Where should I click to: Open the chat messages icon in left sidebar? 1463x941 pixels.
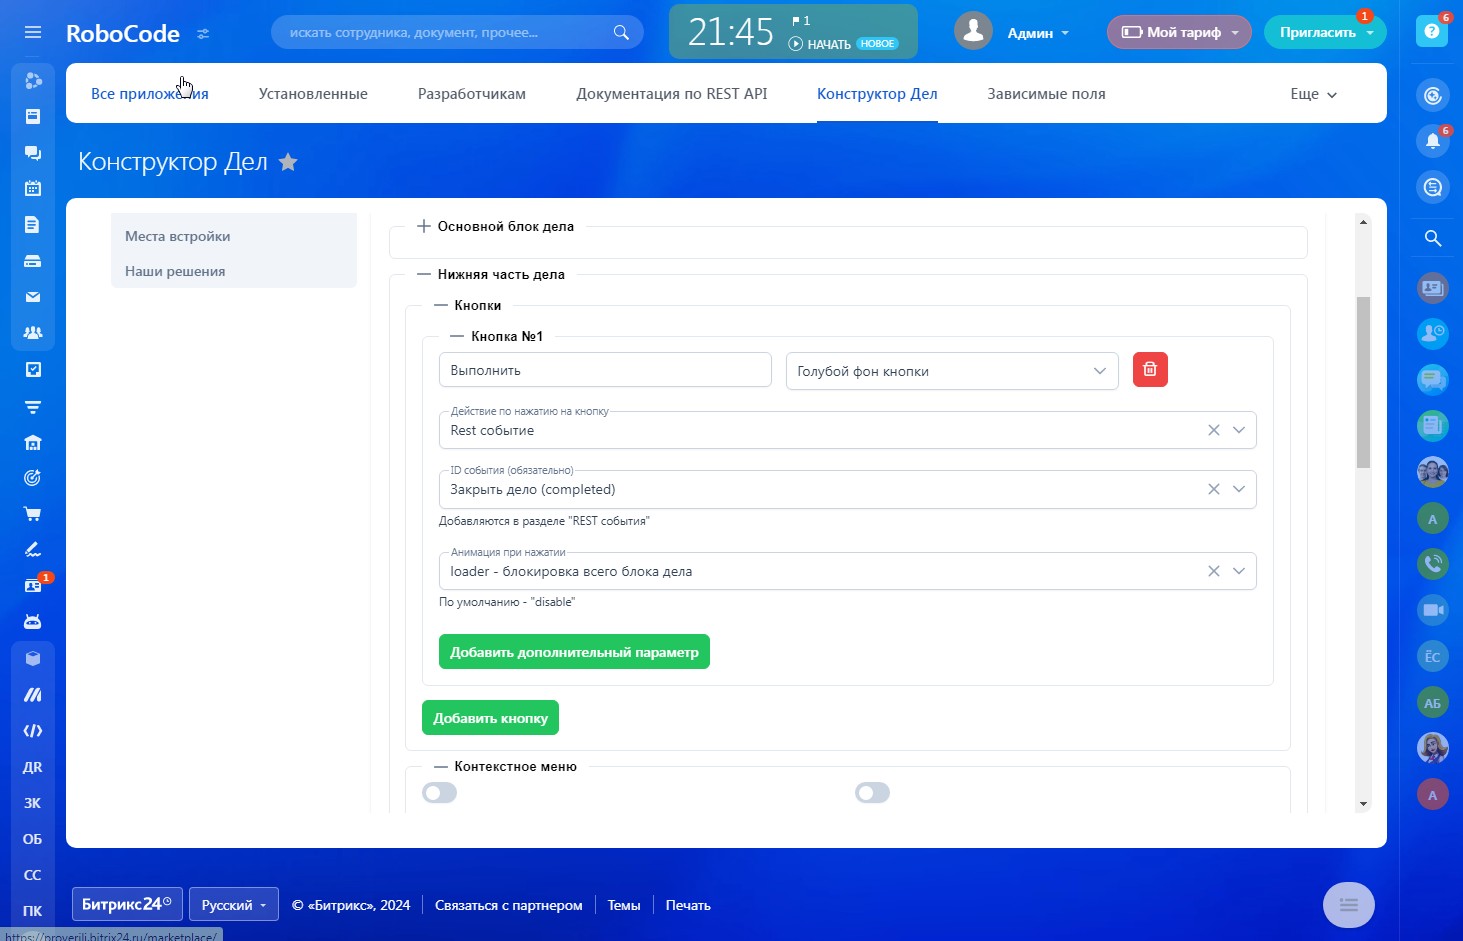click(x=33, y=152)
